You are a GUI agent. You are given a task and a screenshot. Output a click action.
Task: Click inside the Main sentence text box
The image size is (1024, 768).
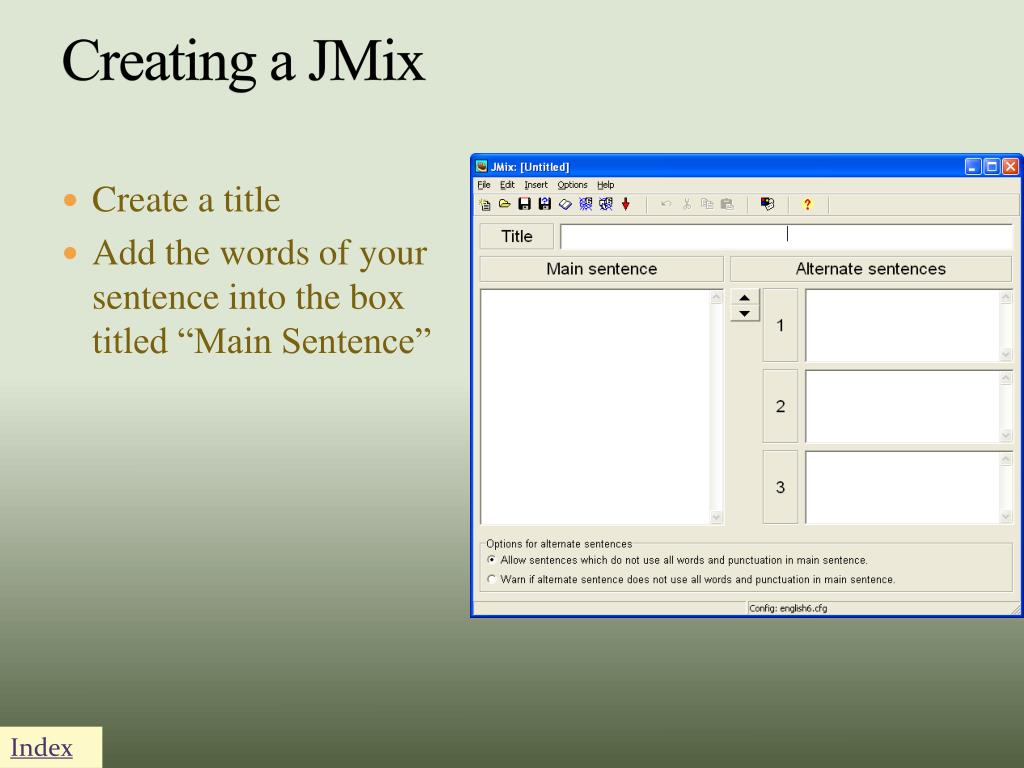pyautogui.click(x=595, y=407)
